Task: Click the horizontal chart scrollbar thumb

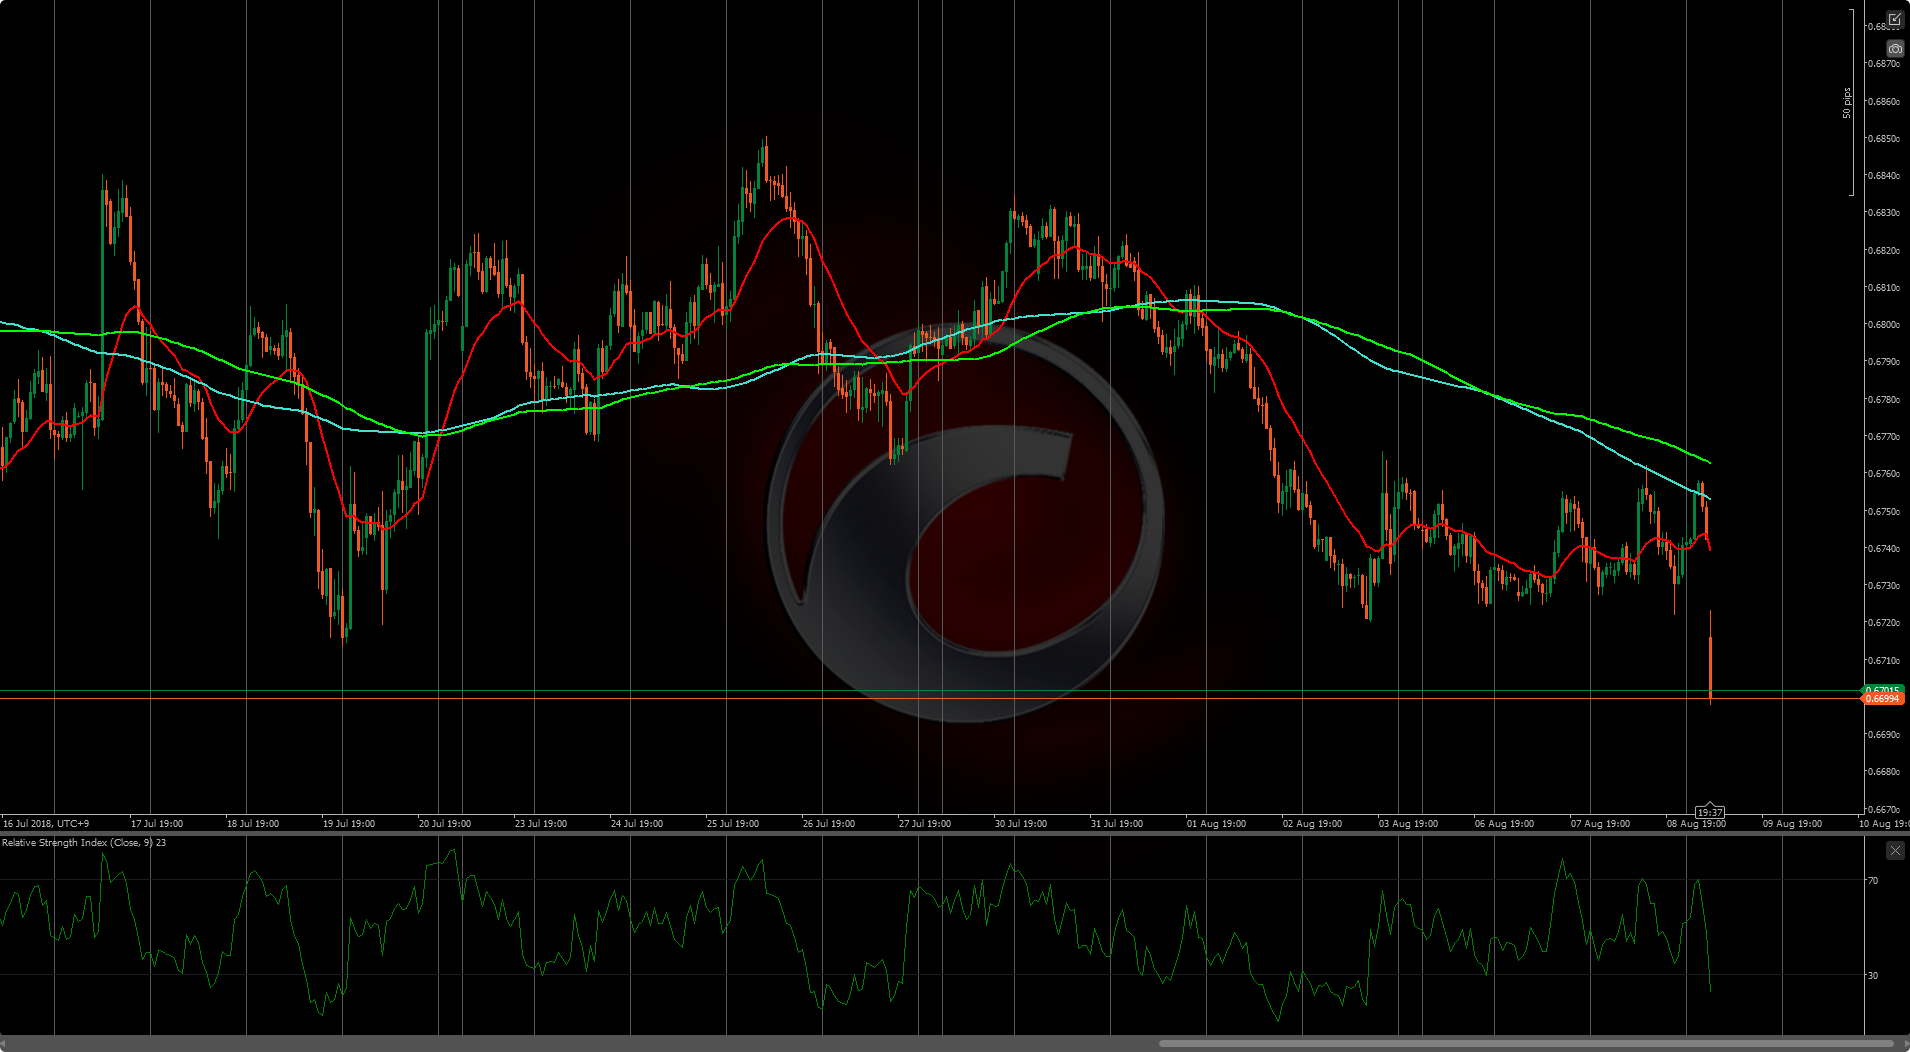Action: 1527,1043
